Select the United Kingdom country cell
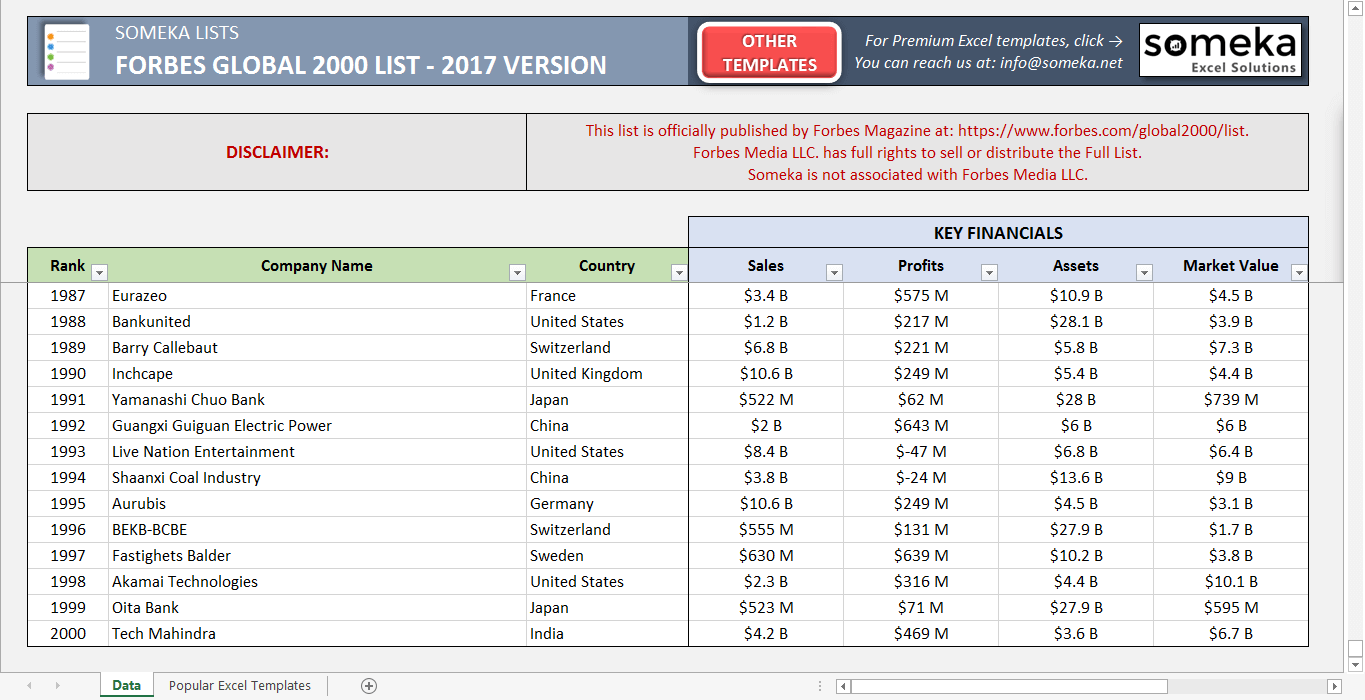This screenshot has width=1365, height=700. point(607,374)
